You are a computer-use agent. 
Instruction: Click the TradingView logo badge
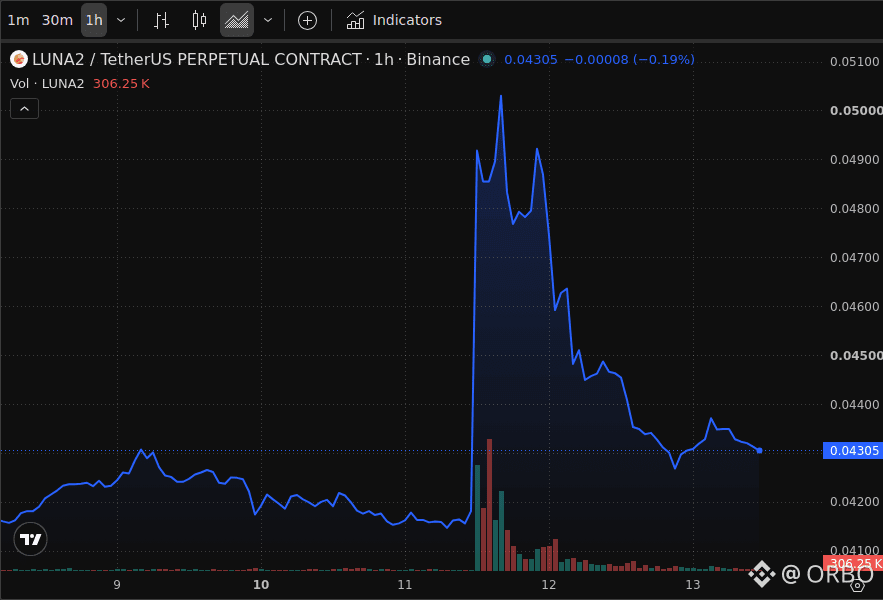[x=30, y=539]
